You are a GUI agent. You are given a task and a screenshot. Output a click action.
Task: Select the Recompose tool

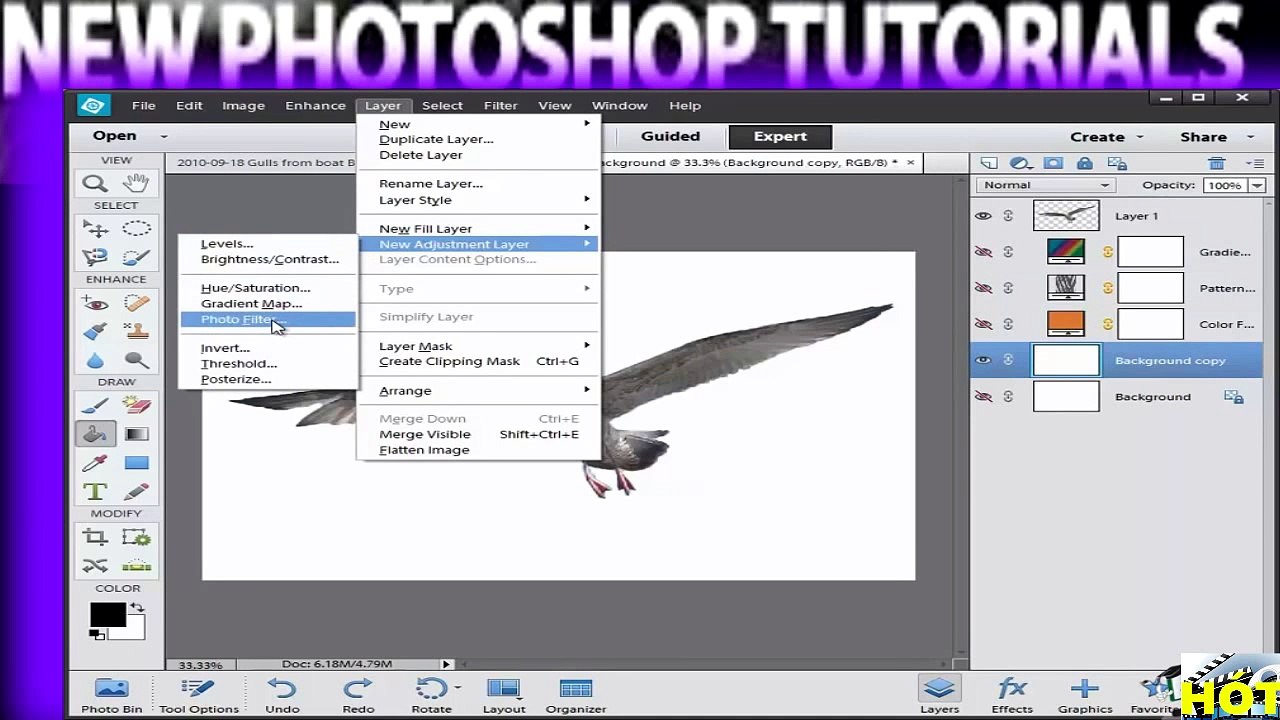tap(137, 538)
